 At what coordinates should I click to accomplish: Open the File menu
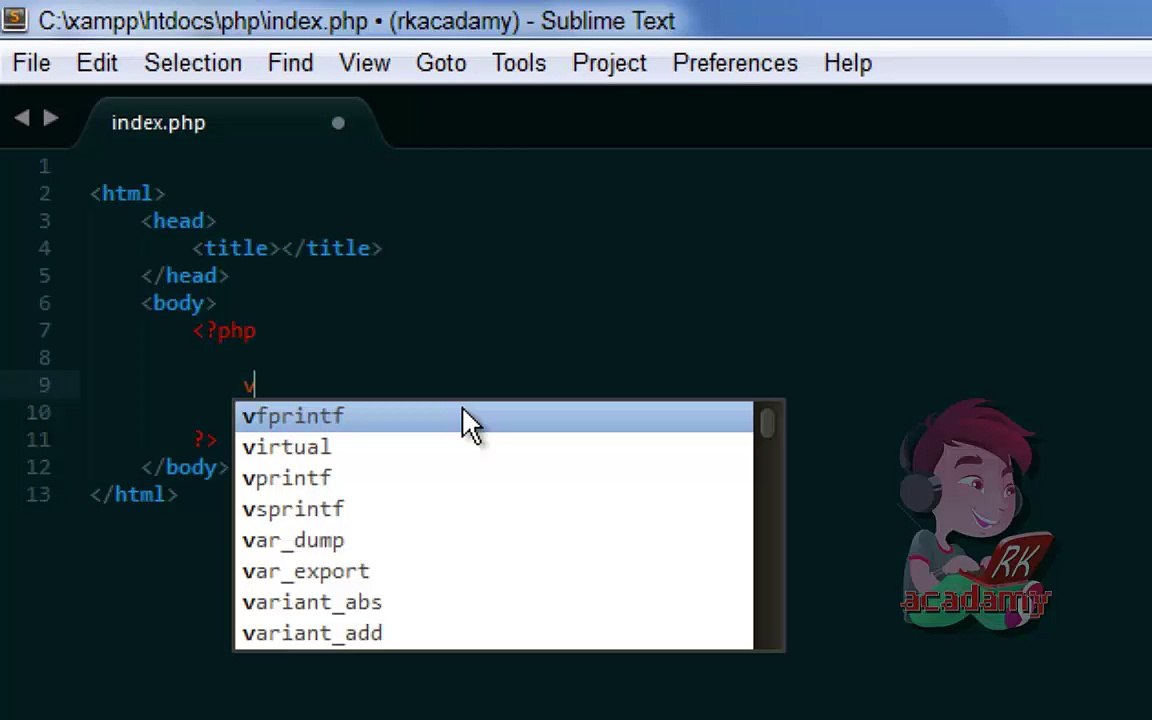pos(32,63)
